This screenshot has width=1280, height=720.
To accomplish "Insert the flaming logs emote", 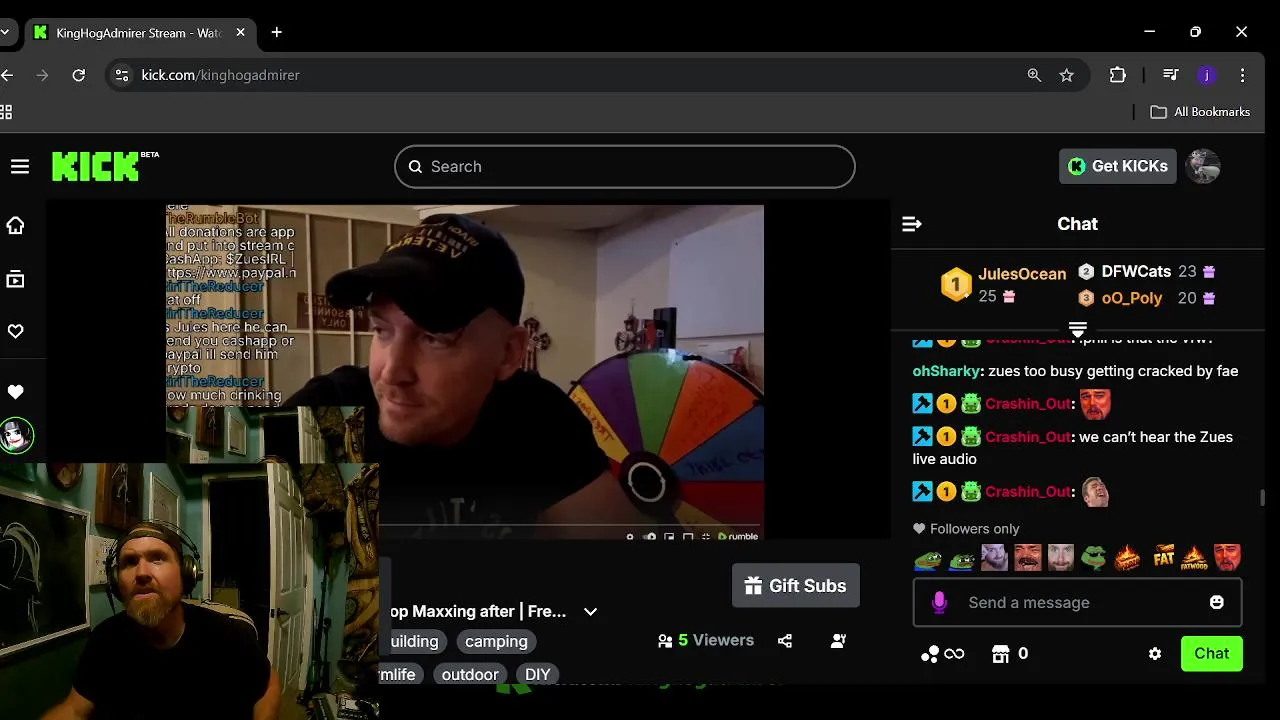I will [x=1128, y=558].
